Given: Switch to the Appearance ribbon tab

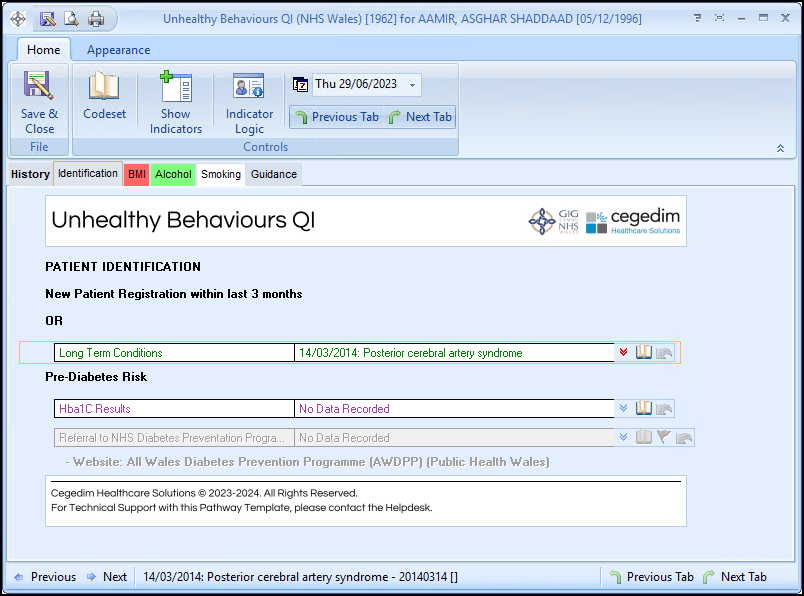Looking at the screenshot, I should click(x=118, y=50).
